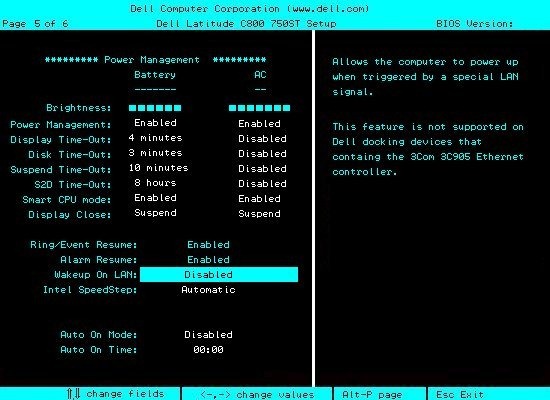Viewport: 550px width, 400px height.
Task: Select Battery Suspend Time-Out 10 minutes value
Action: point(158,168)
